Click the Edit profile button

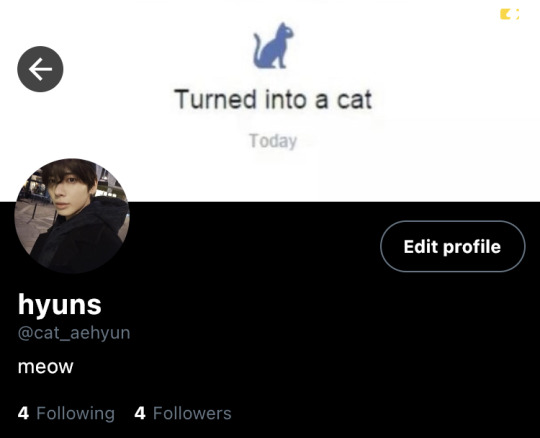click(x=453, y=246)
